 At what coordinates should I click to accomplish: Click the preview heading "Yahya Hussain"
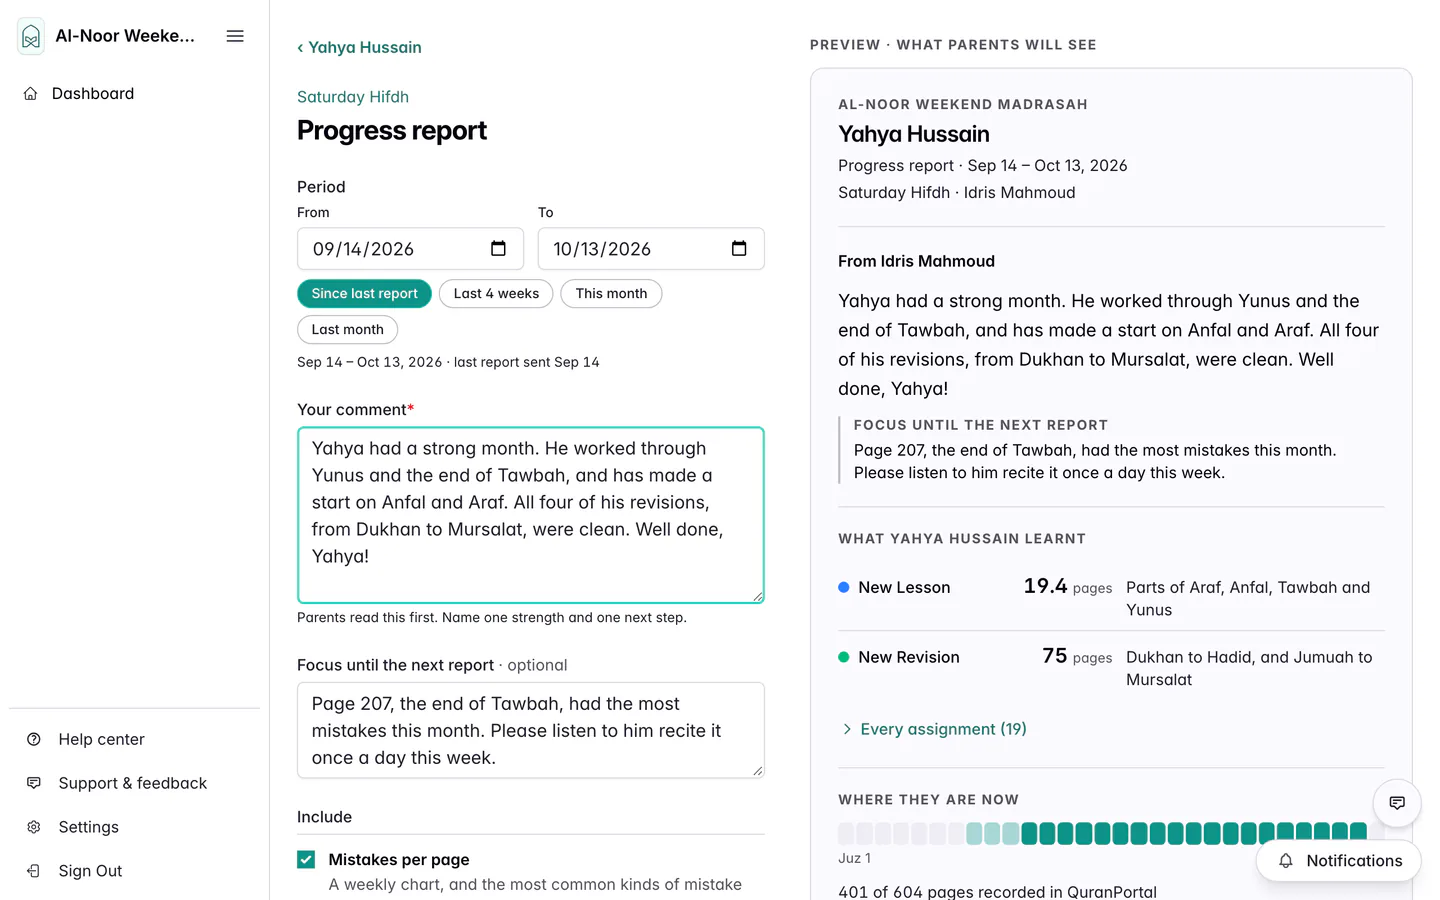pyautogui.click(x=914, y=134)
